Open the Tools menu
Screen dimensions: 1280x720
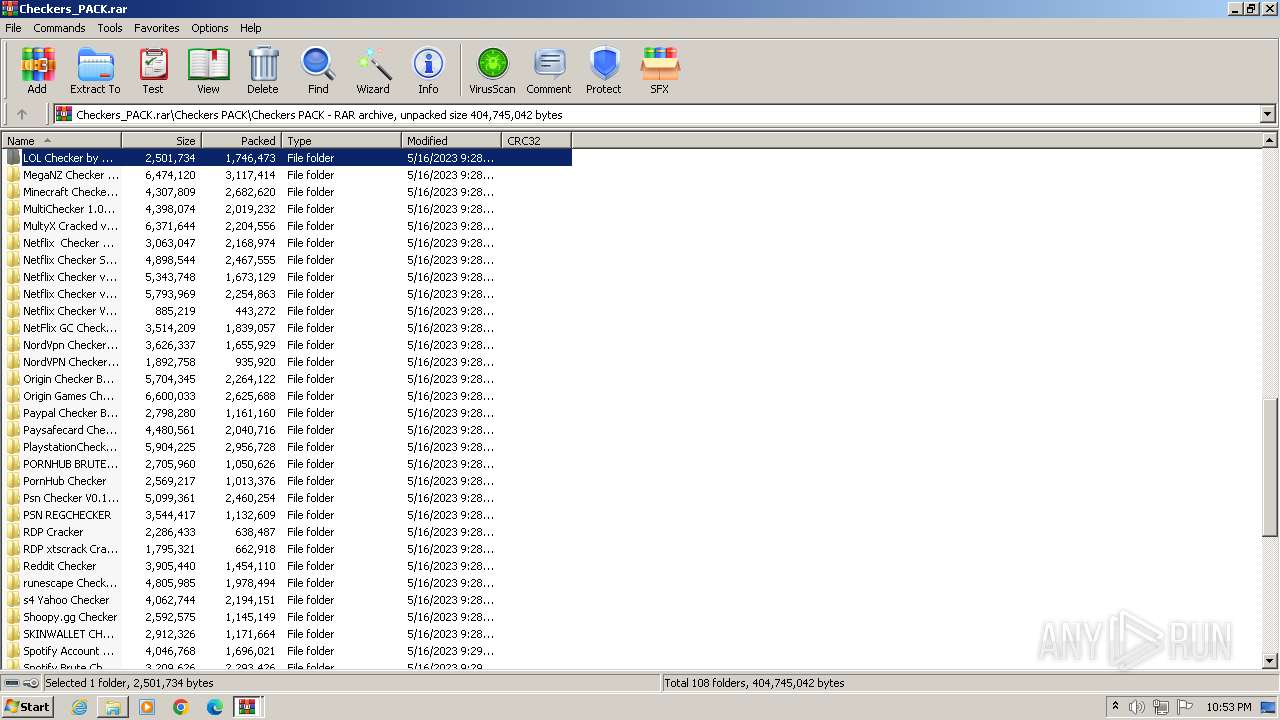110,28
